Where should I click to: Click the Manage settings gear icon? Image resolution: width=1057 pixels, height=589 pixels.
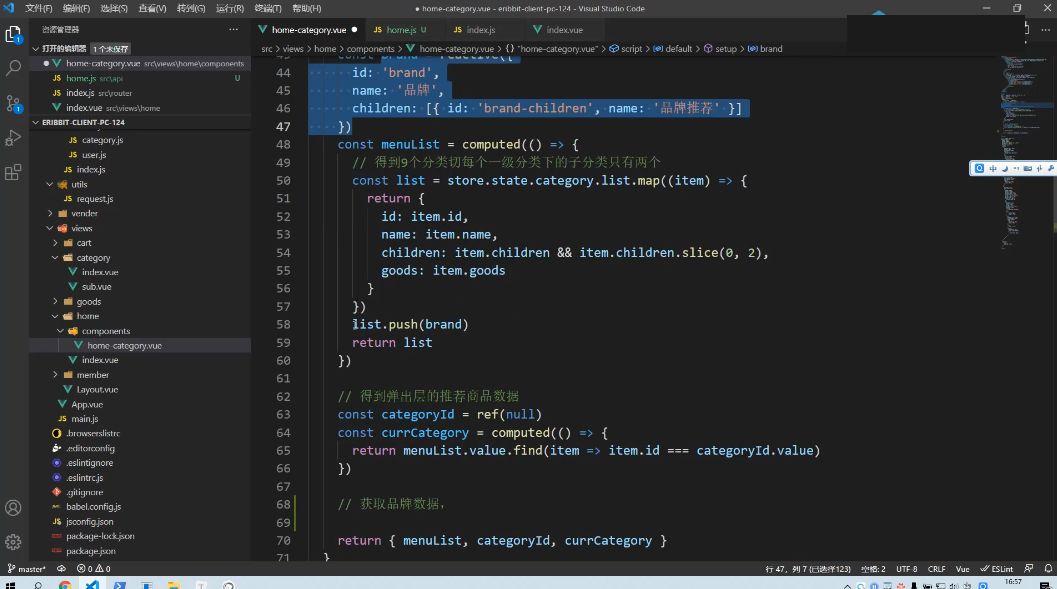click(13, 543)
